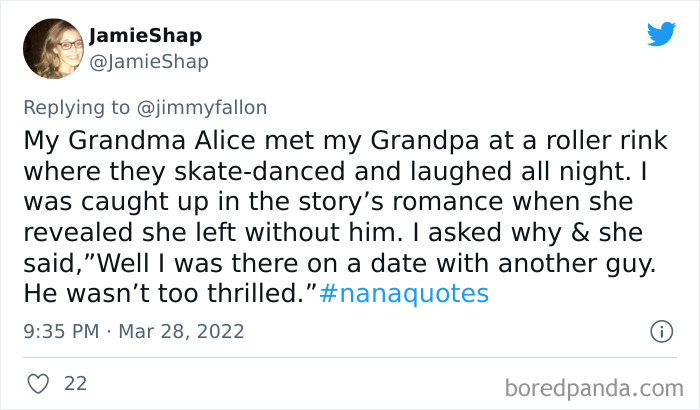
Task: Click the Twitter bird logo
Action: tap(661, 34)
